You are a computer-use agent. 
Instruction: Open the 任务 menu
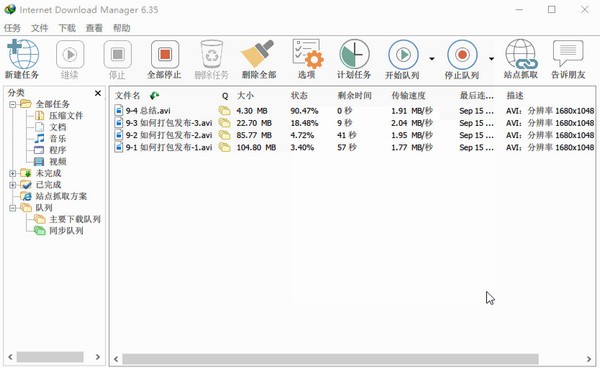pos(12,28)
